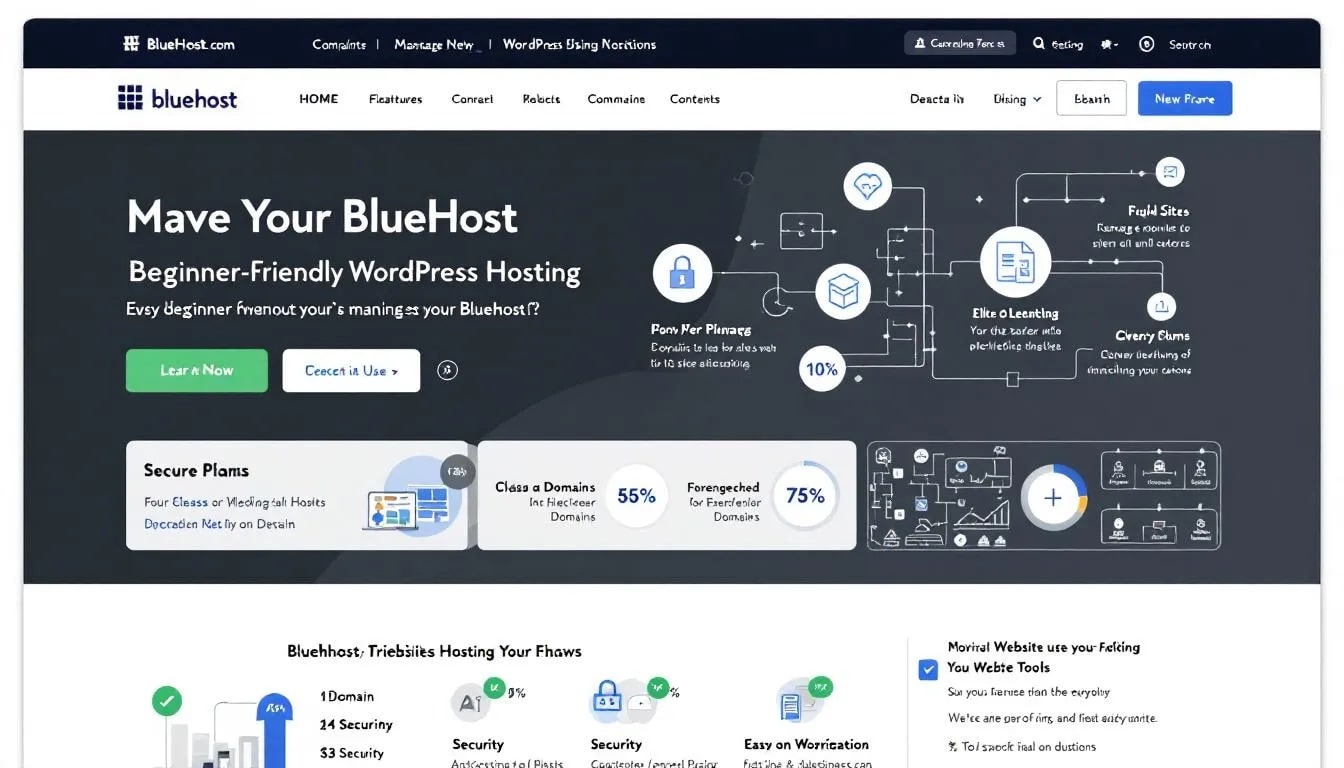Click the chat icon above Fruid Sites

click(x=1169, y=172)
